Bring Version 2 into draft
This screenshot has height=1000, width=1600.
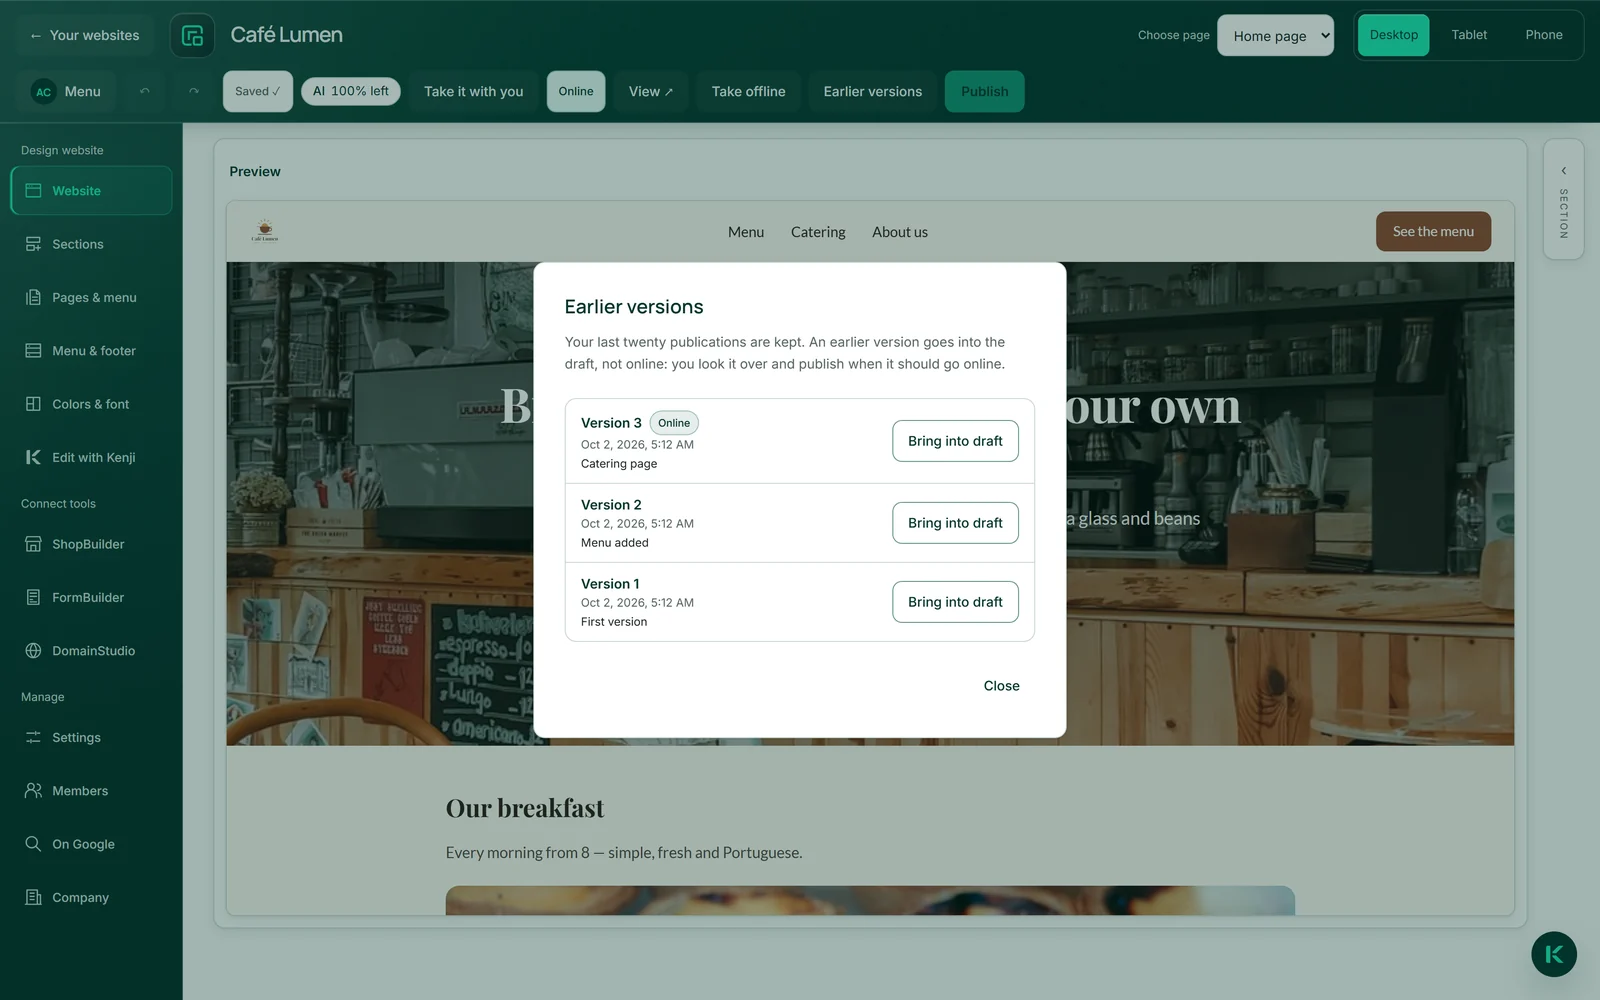955,523
